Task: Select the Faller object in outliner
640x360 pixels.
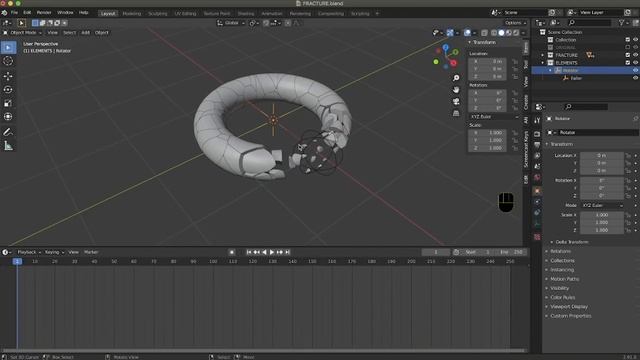Action: [x=576, y=78]
